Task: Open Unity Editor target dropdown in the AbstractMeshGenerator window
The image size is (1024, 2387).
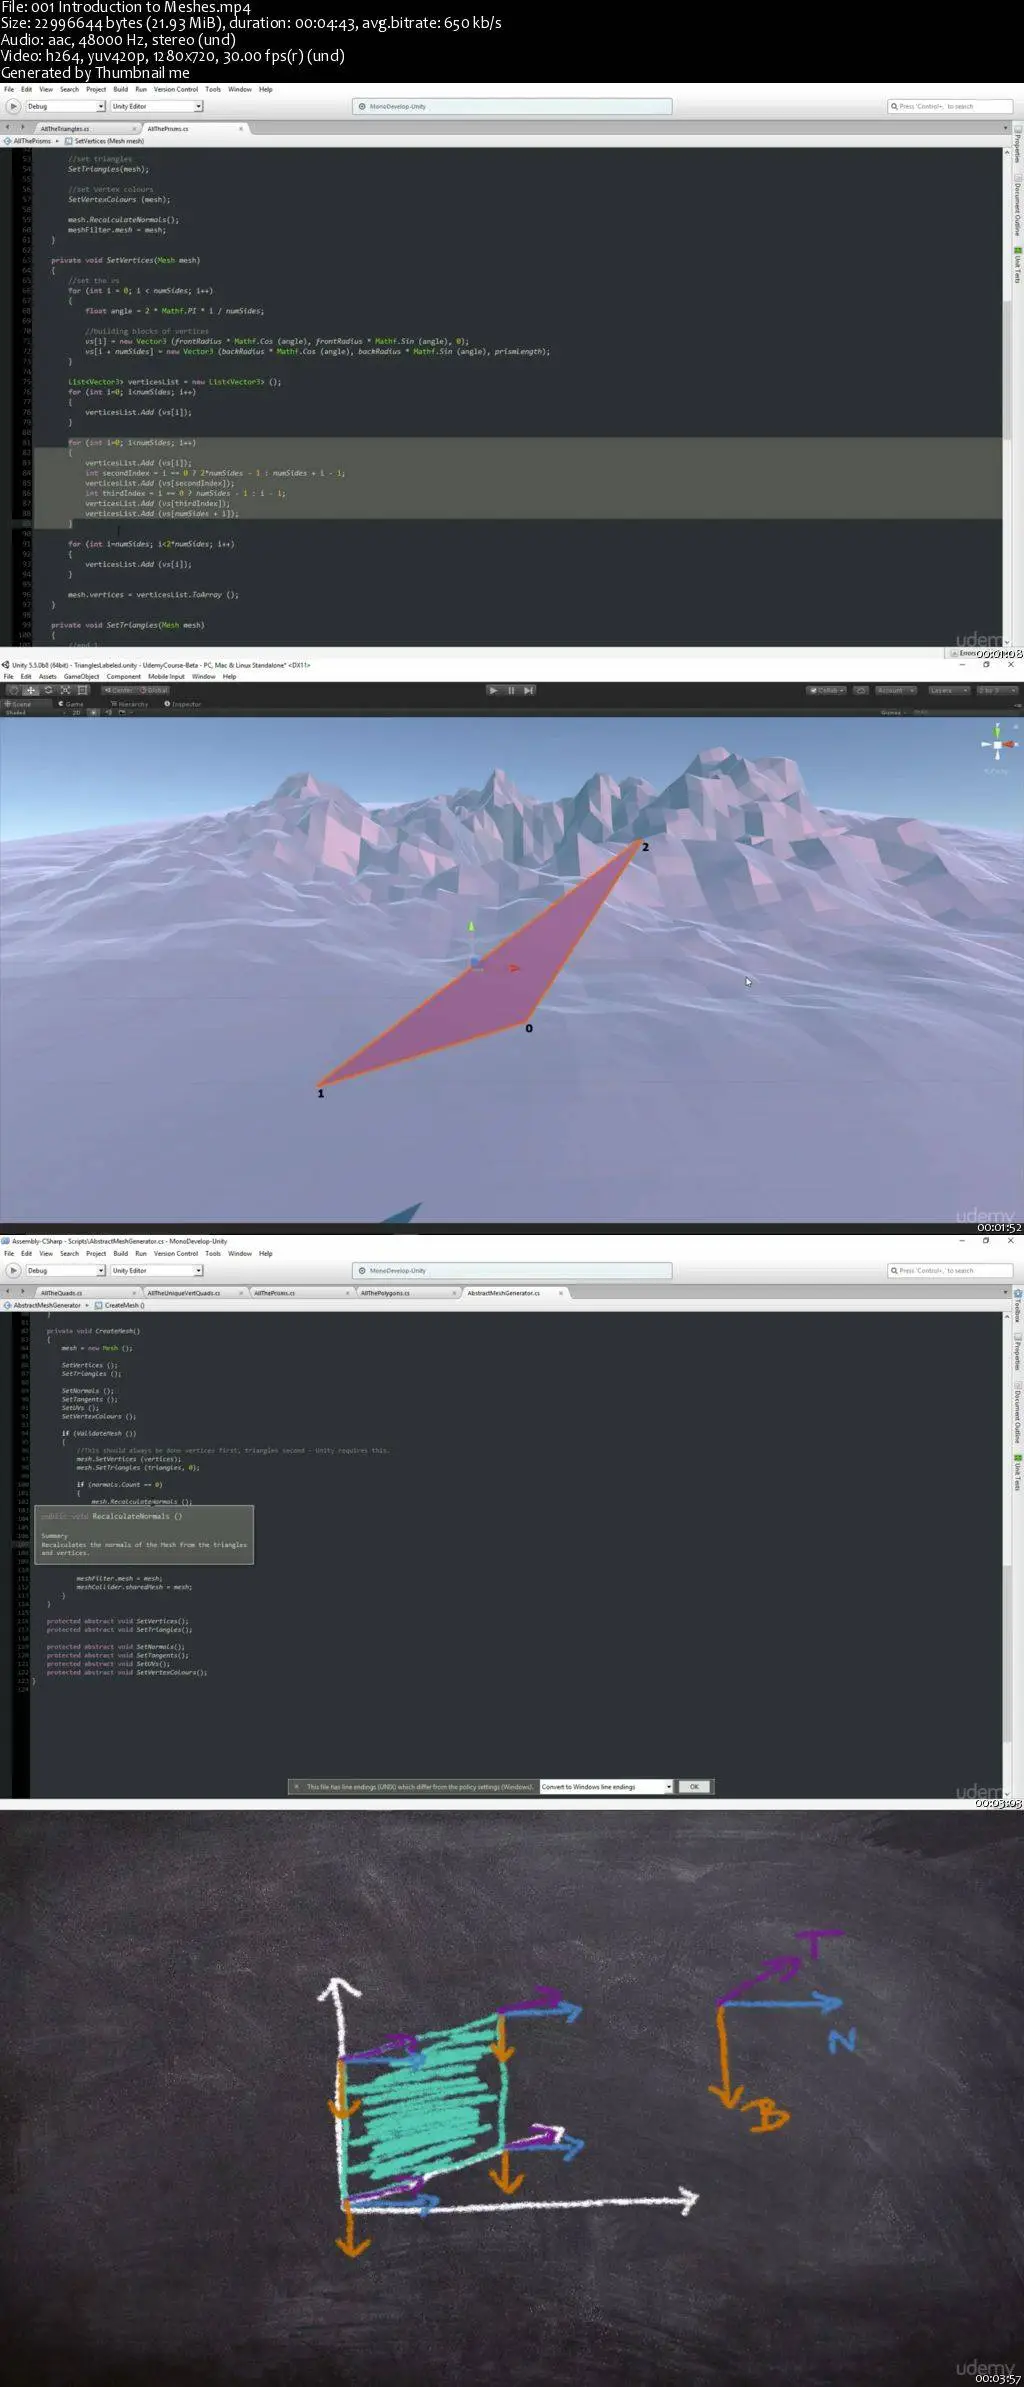Action: (156, 1270)
